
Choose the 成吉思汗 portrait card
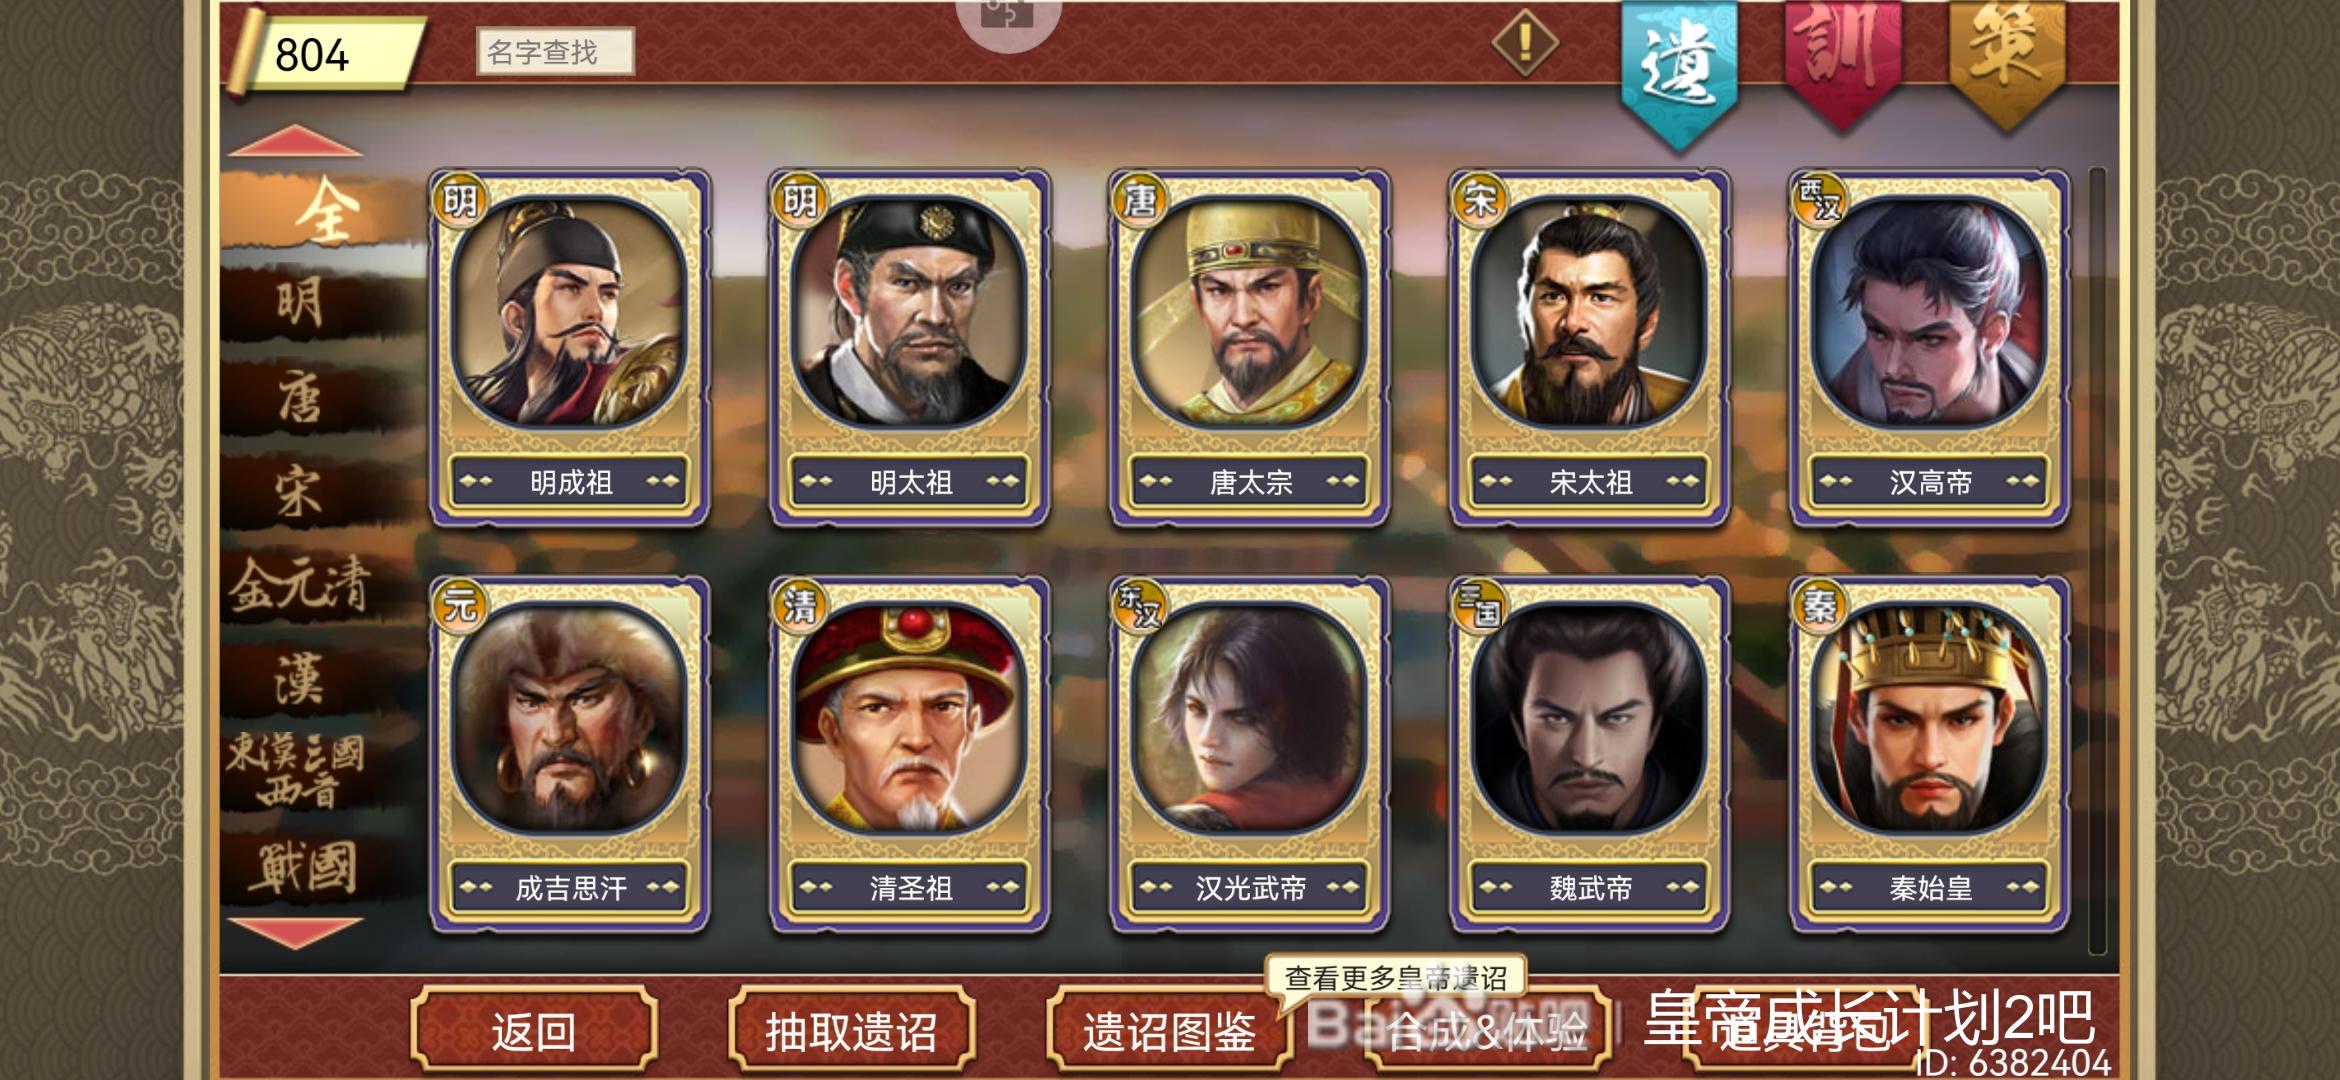(570, 753)
